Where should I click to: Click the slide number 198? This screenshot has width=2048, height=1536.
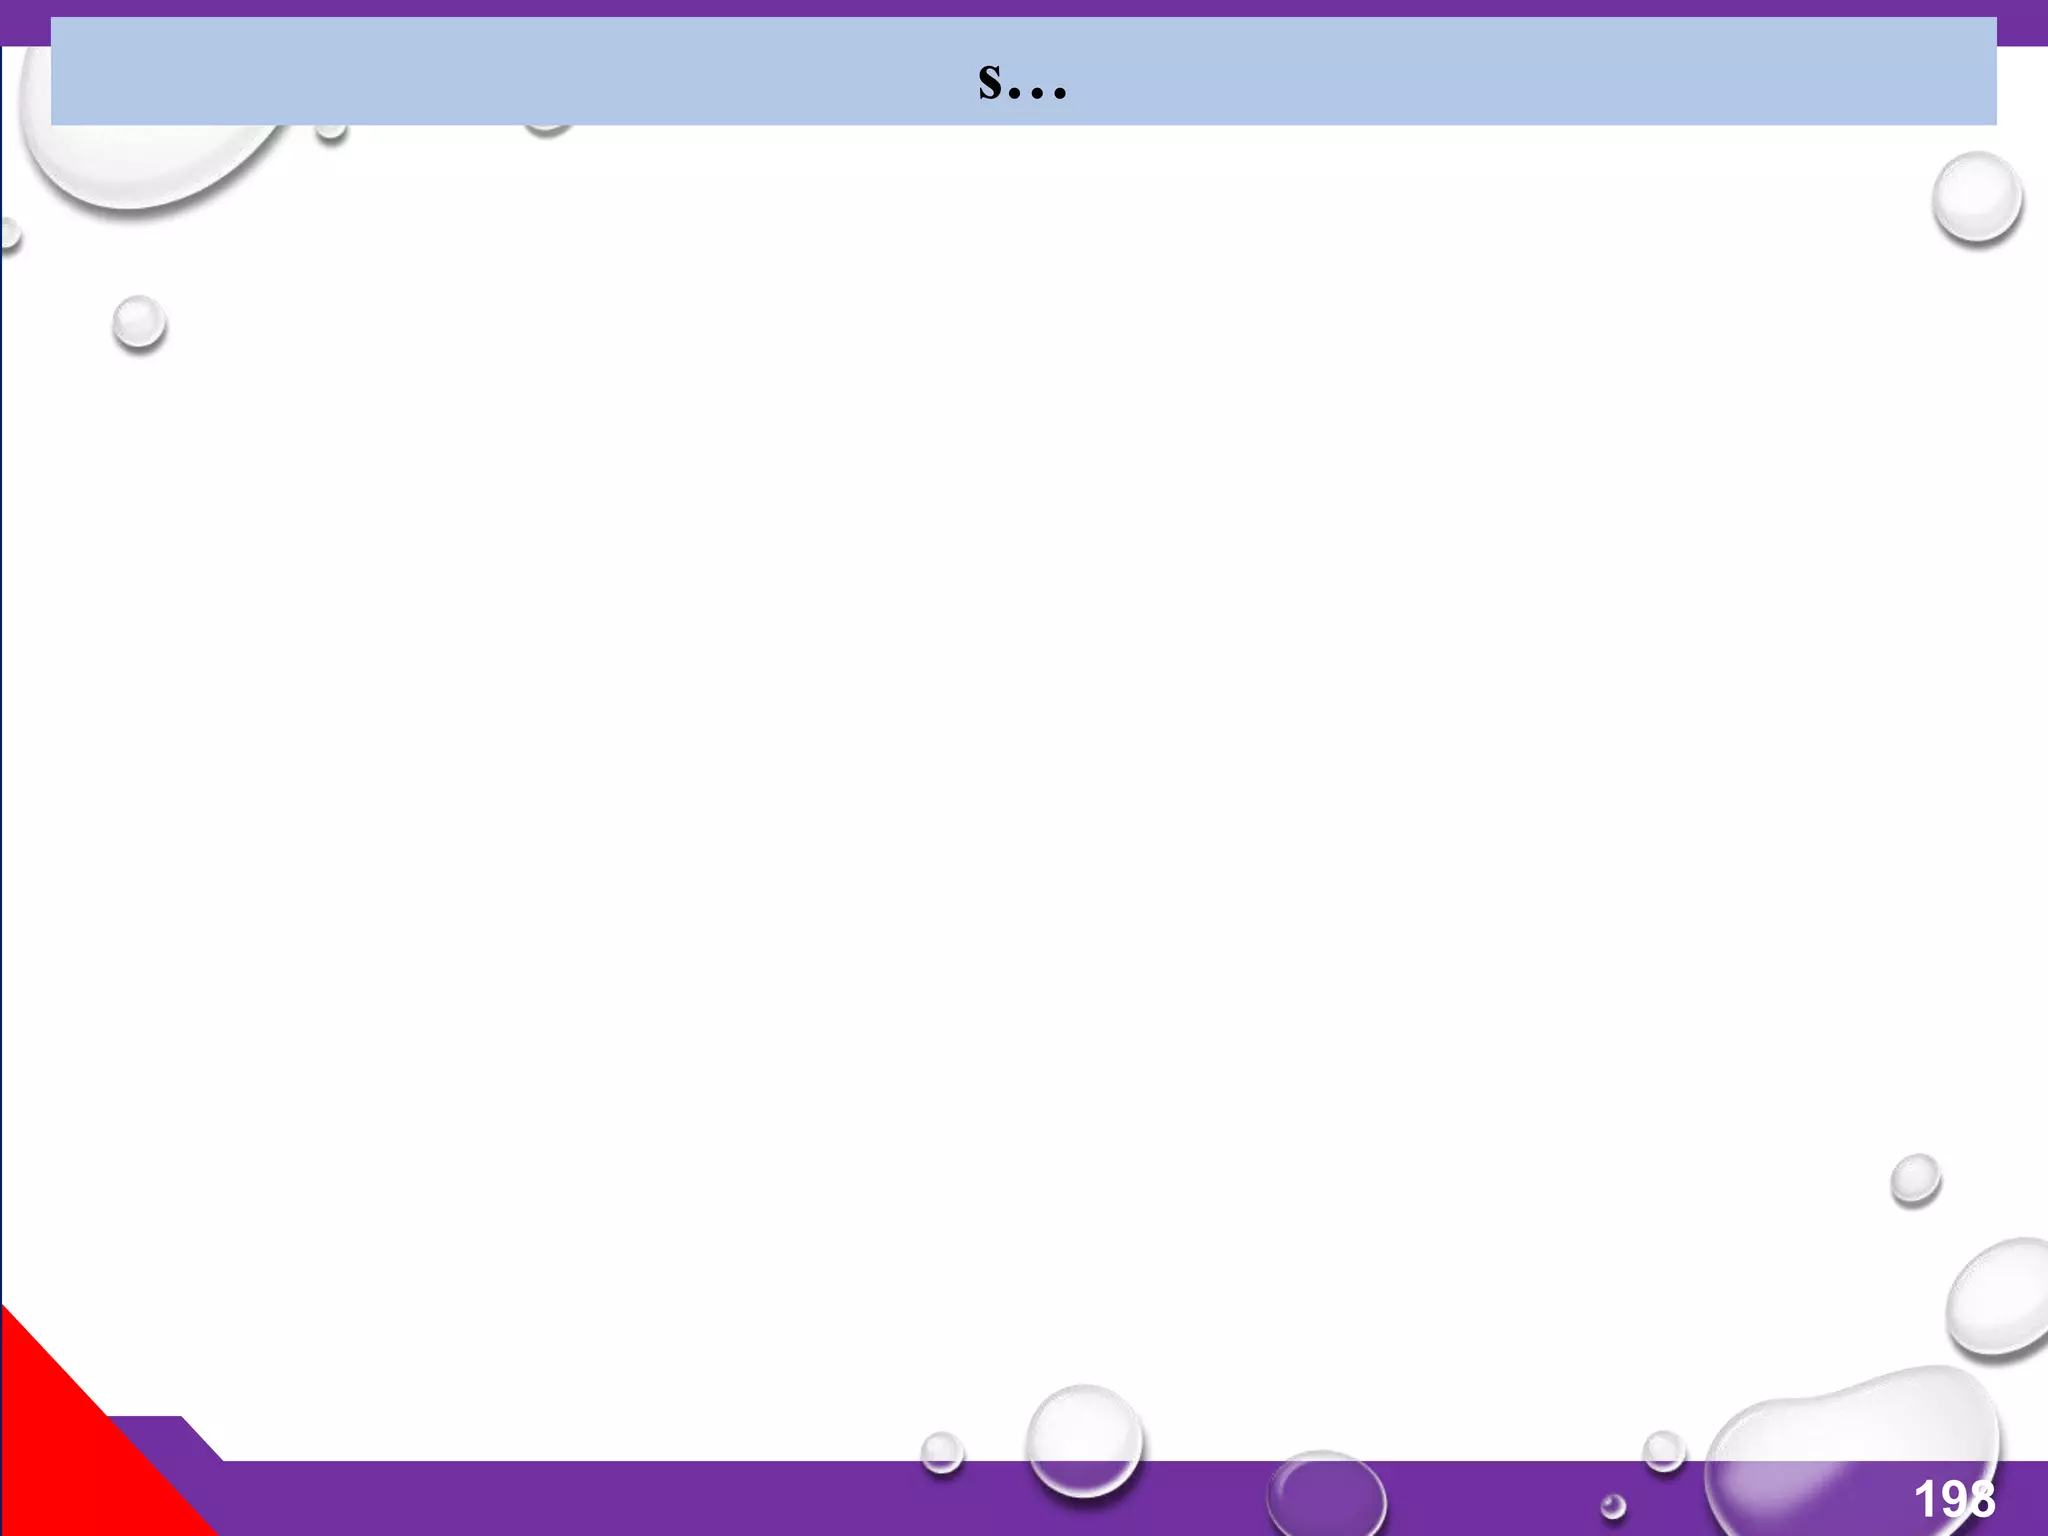[1953, 1499]
